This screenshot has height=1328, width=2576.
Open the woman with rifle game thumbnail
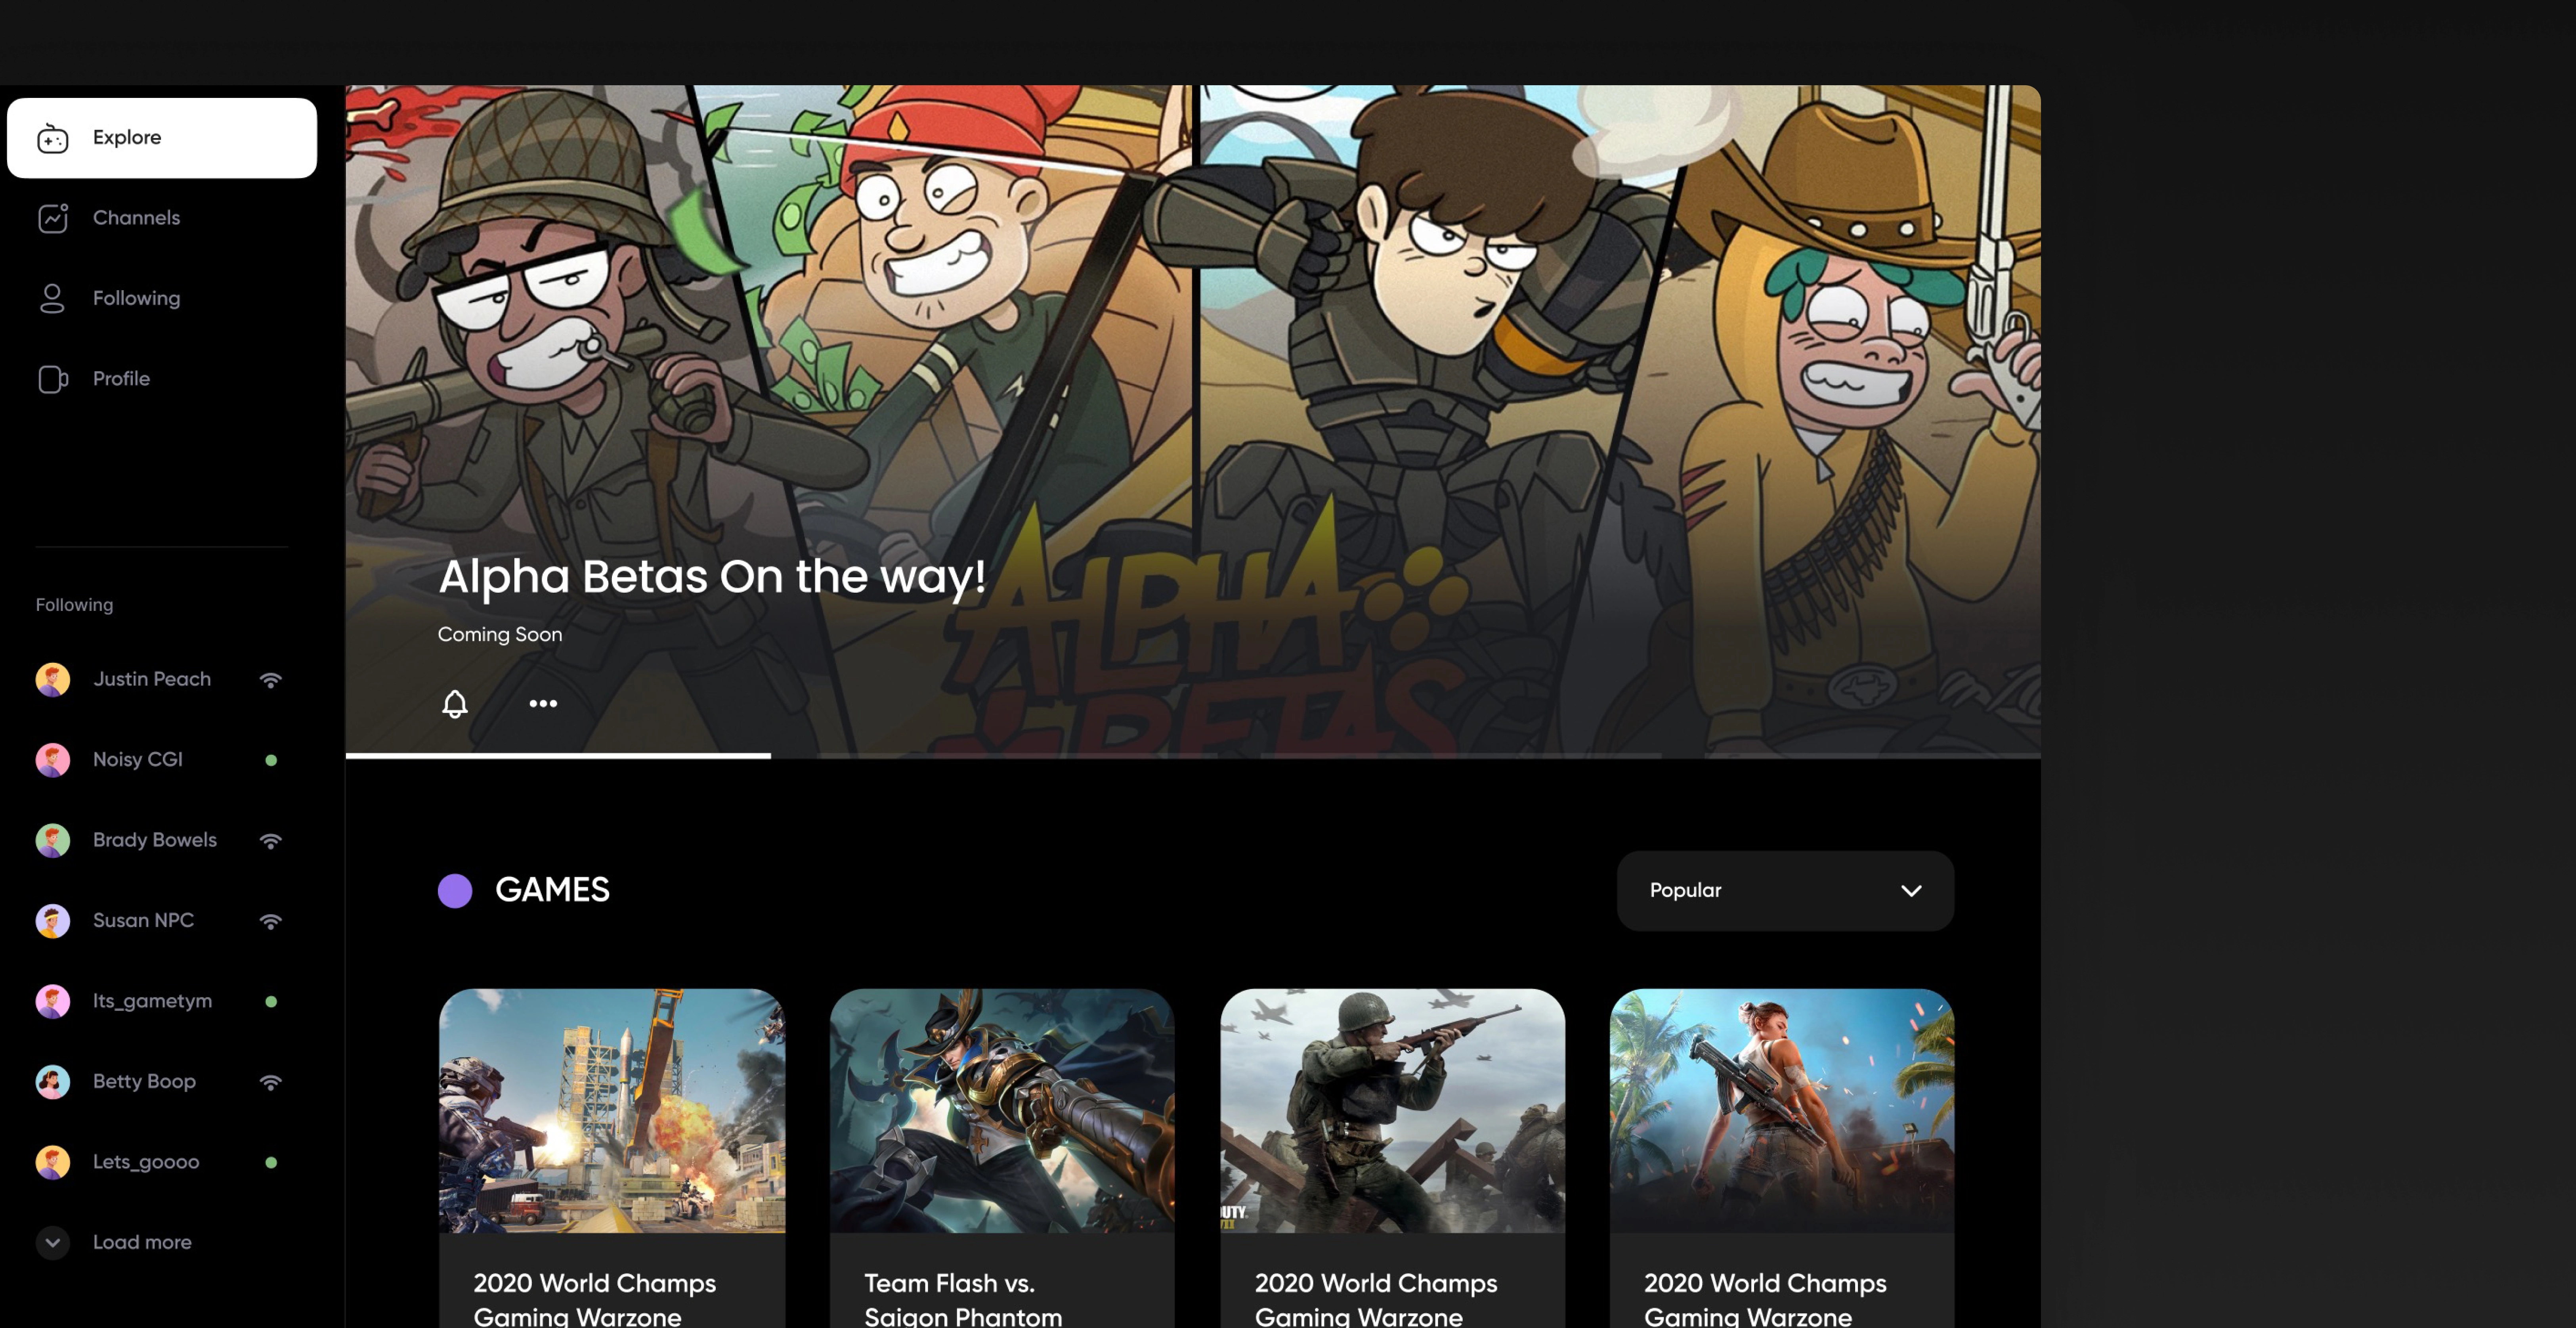click(1782, 1111)
